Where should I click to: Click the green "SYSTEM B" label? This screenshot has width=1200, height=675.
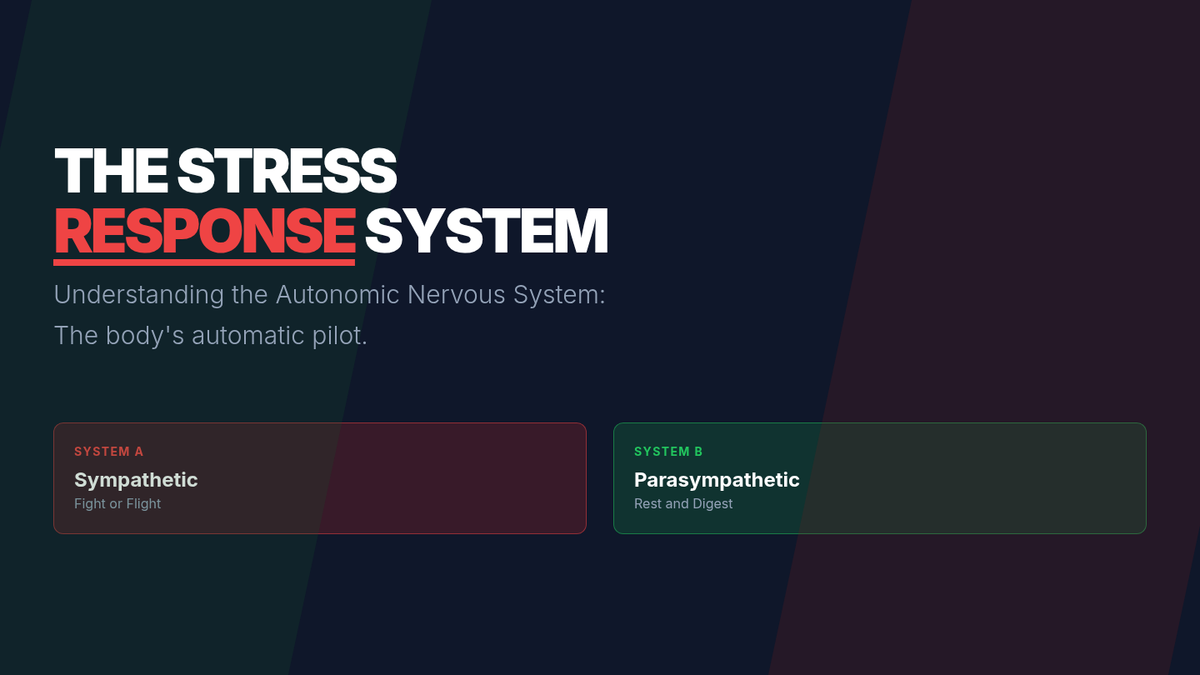click(x=669, y=452)
